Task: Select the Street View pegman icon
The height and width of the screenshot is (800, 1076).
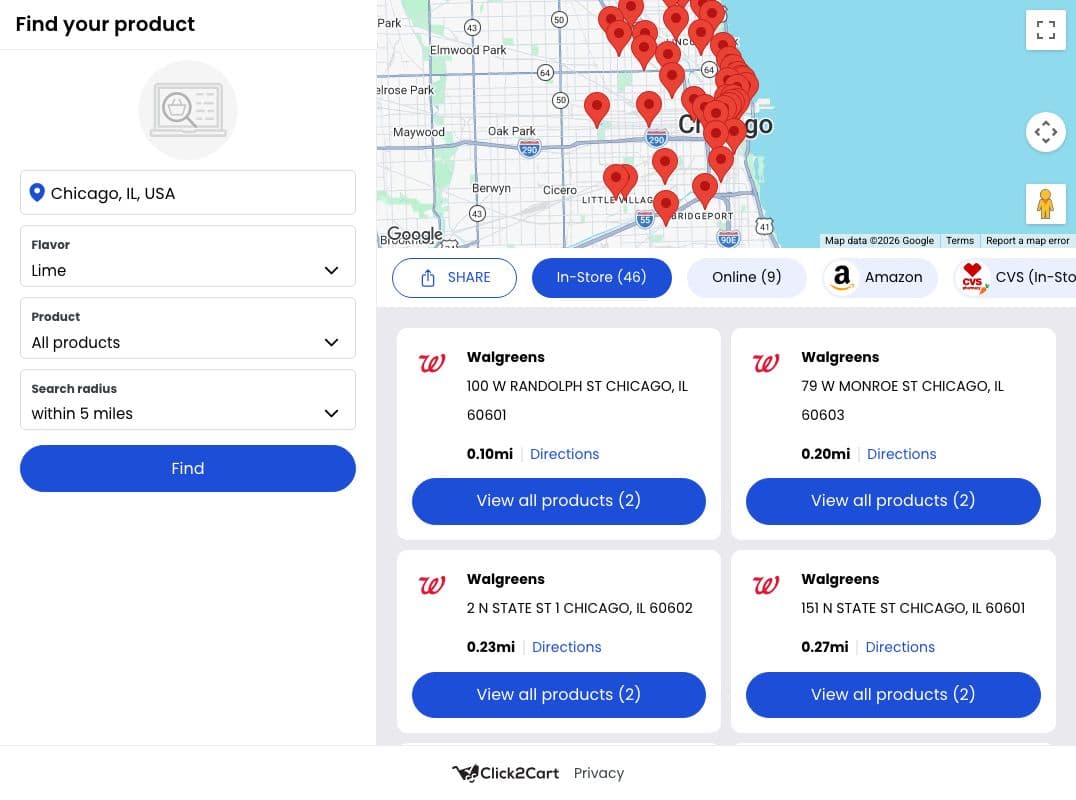Action: point(1045,204)
